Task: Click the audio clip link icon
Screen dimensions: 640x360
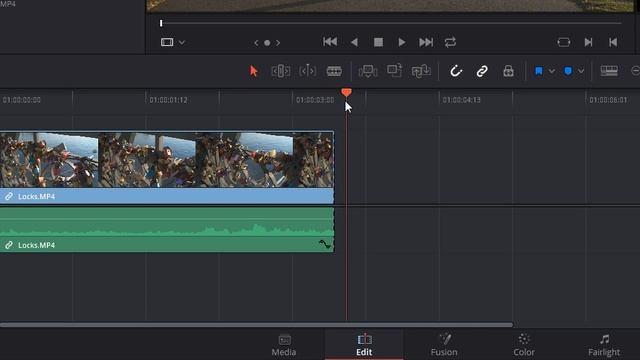Action: [9, 245]
